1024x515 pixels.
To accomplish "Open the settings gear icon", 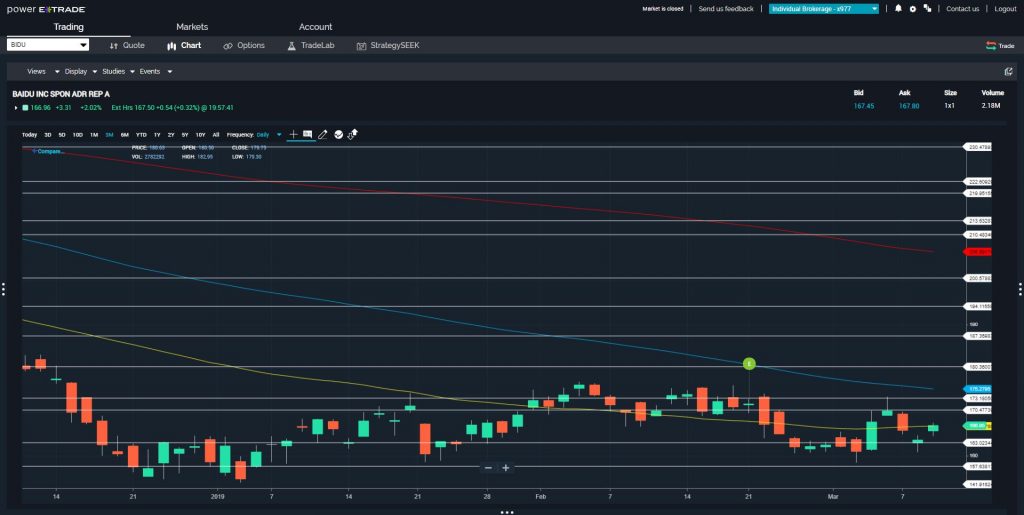I will [x=913, y=9].
